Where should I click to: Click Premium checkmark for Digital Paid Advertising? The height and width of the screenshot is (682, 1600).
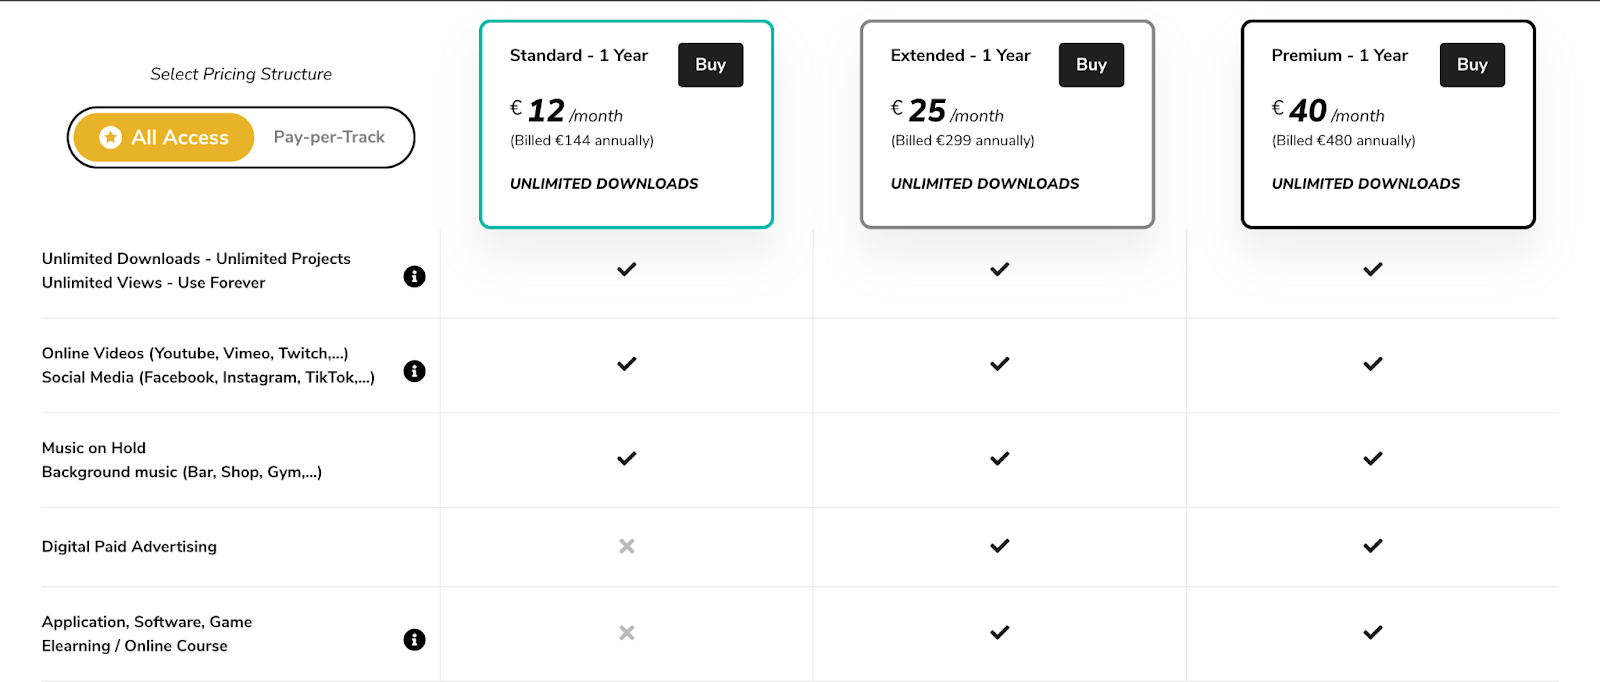click(1373, 546)
